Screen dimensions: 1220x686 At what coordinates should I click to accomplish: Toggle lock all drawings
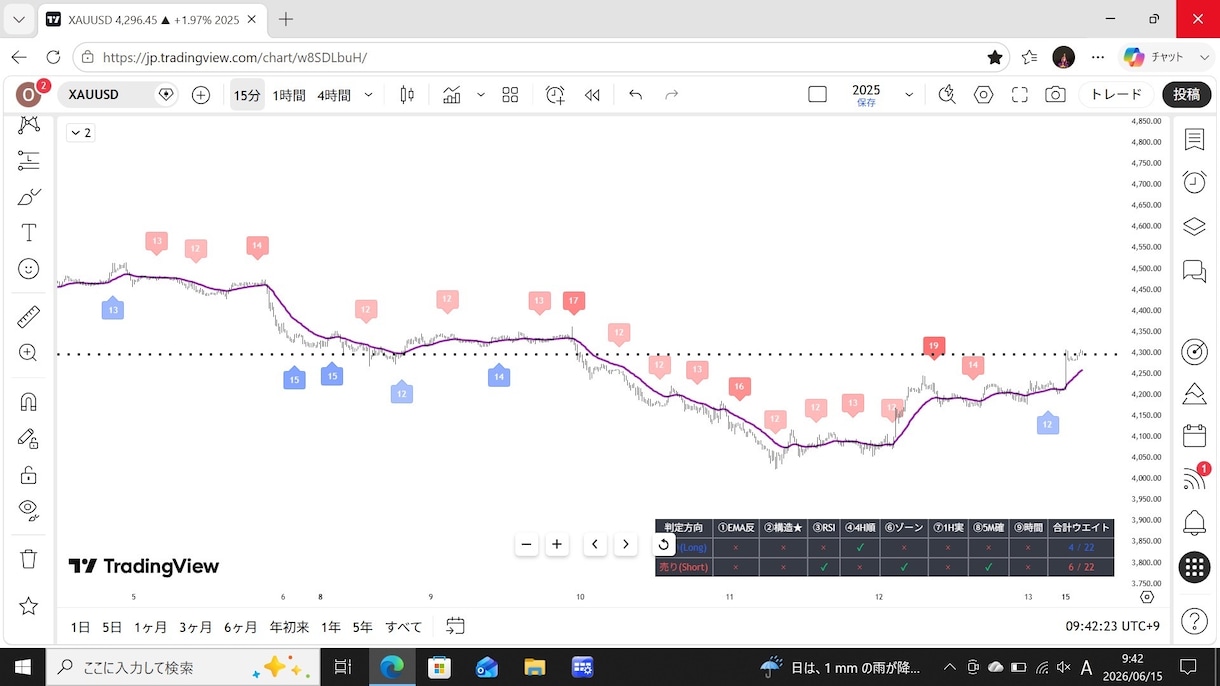pyautogui.click(x=29, y=474)
